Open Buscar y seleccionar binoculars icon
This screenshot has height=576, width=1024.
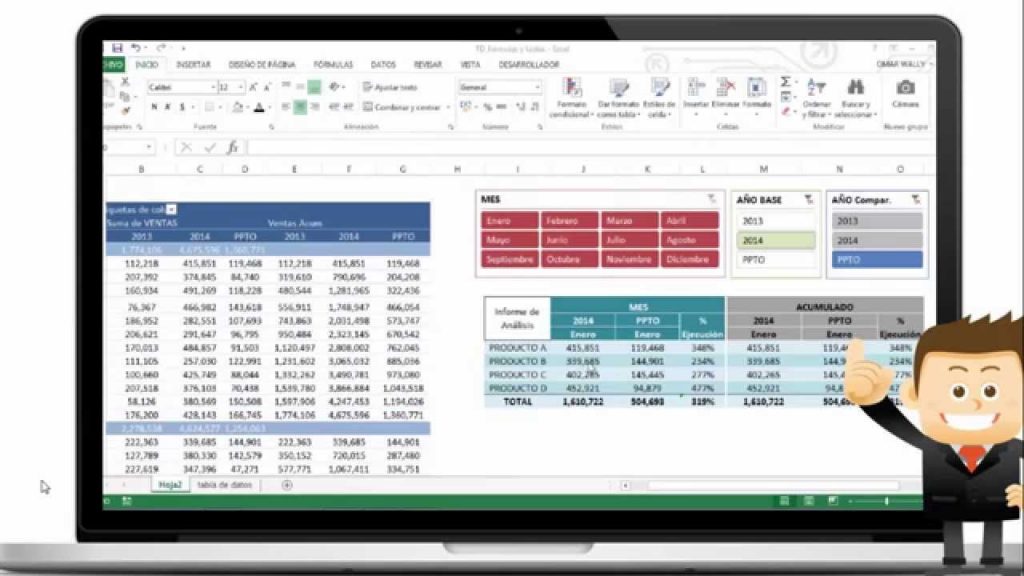point(855,87)
